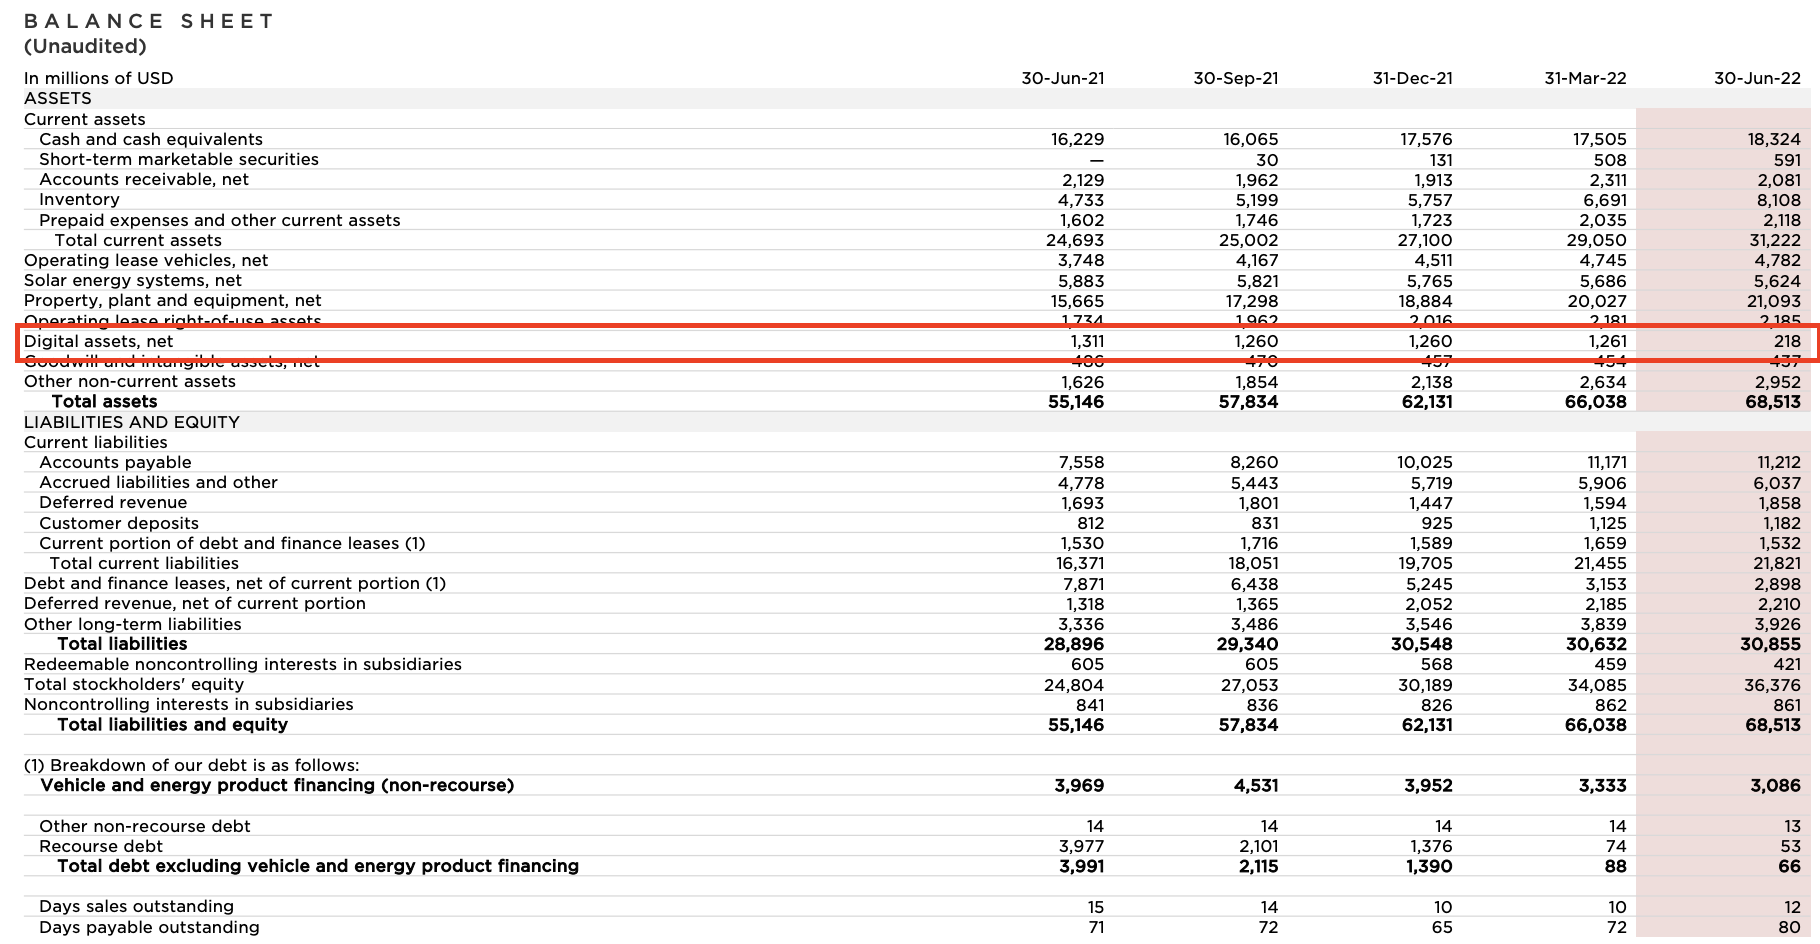Select the Total assets value 55,146
Screen dimensions: 1820x944
[1076, 401]
